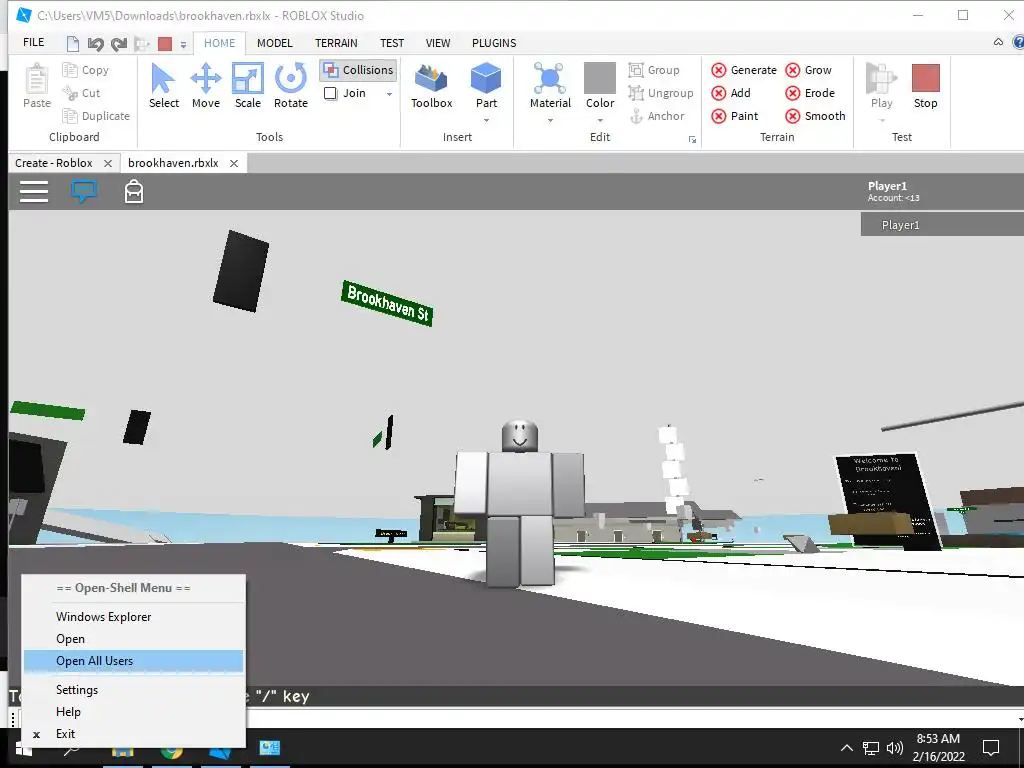Expand the Color dropdown arrow

[600, 120]
